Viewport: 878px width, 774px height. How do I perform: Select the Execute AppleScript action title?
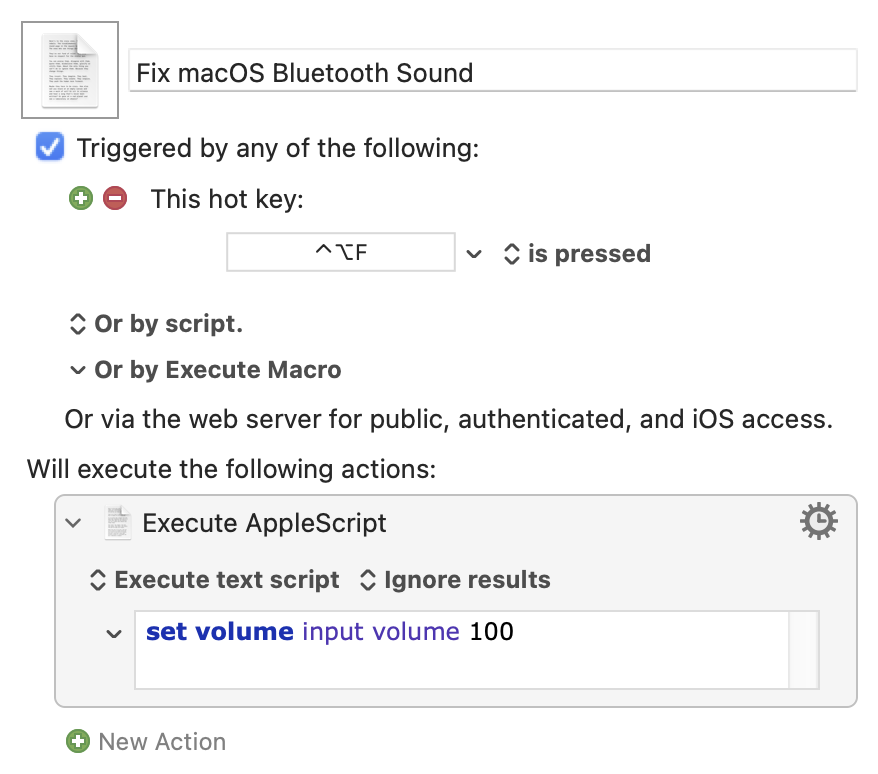pyautogui.click(x=264, y=523)
